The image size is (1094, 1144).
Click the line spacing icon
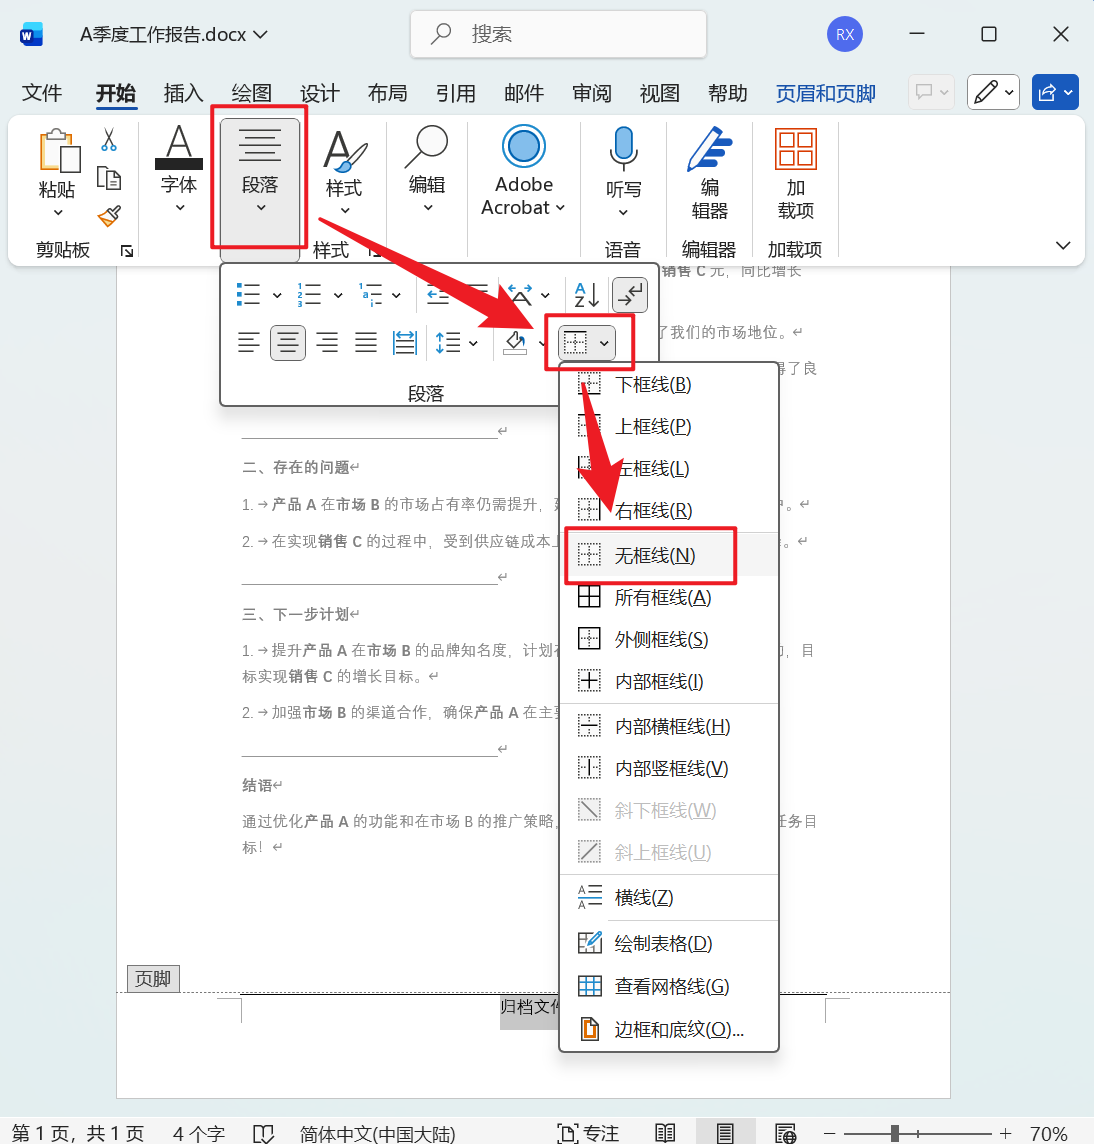click(449, 342)
